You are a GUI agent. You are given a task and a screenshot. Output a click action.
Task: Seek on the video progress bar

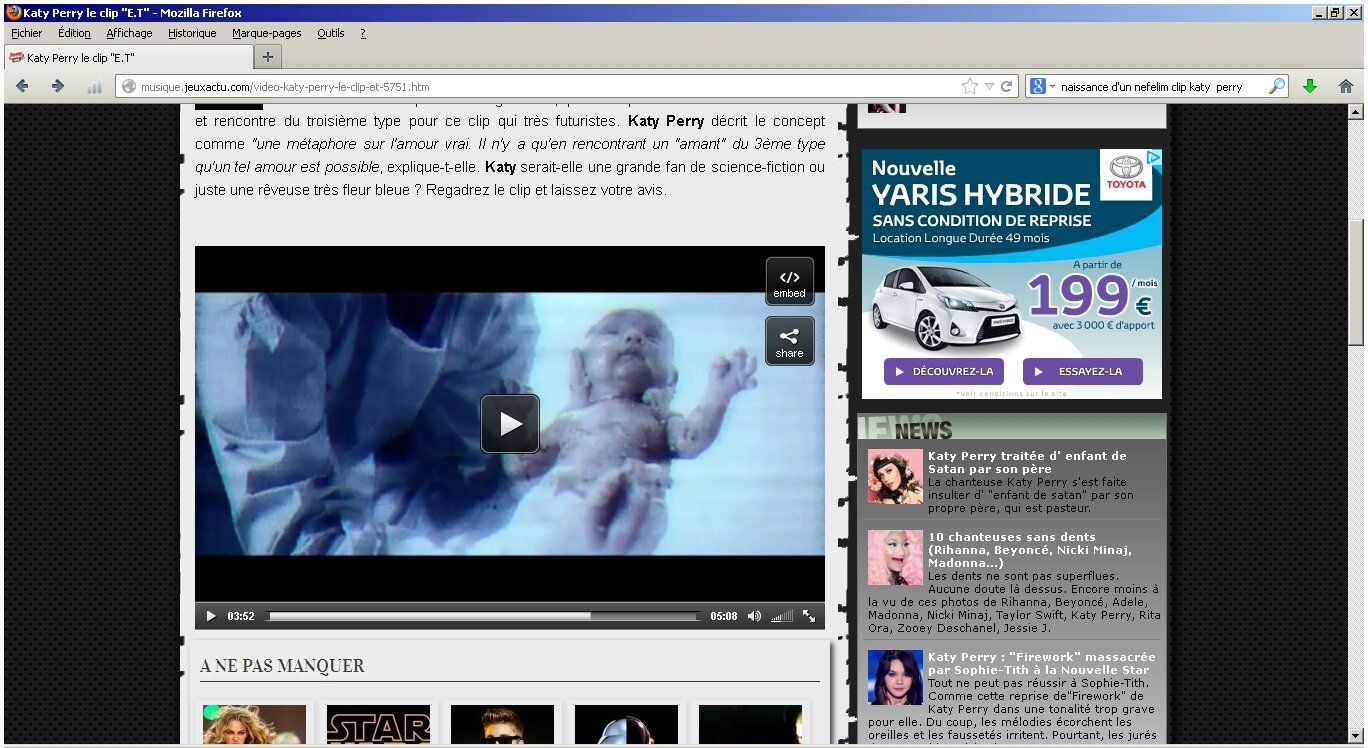tap(484, 616)
